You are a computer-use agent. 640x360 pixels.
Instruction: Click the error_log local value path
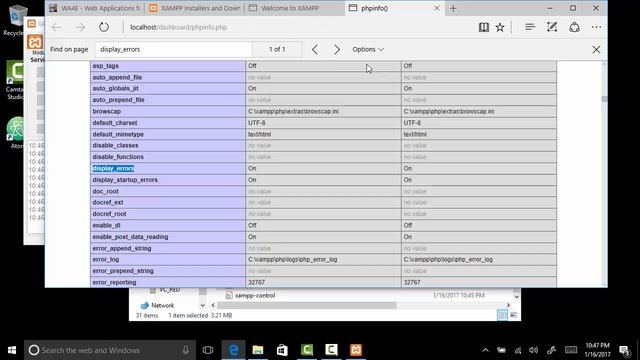[293, 260]
